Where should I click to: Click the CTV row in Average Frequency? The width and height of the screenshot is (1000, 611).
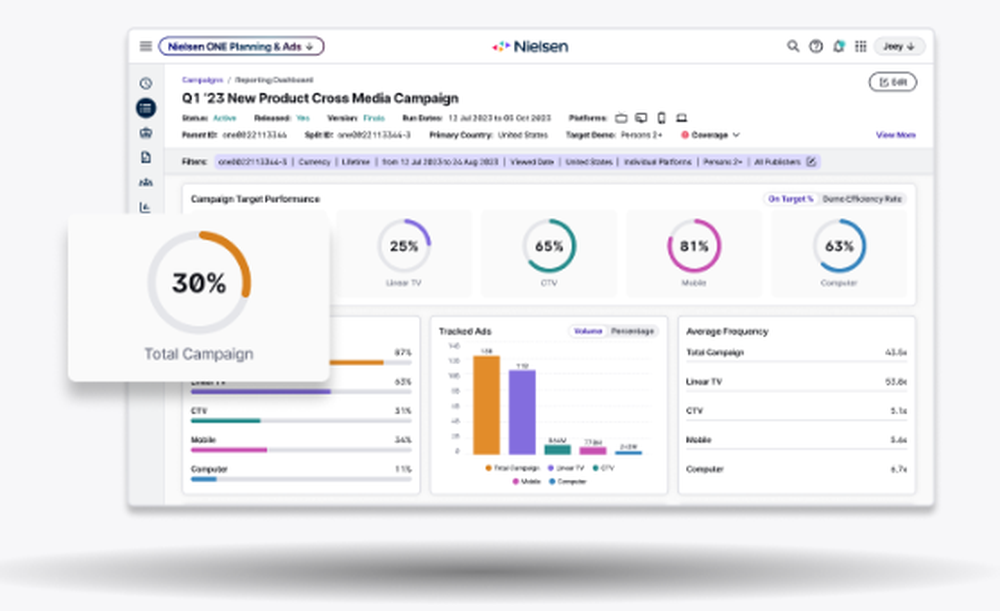pyautogui.click(x=797, y=411)
